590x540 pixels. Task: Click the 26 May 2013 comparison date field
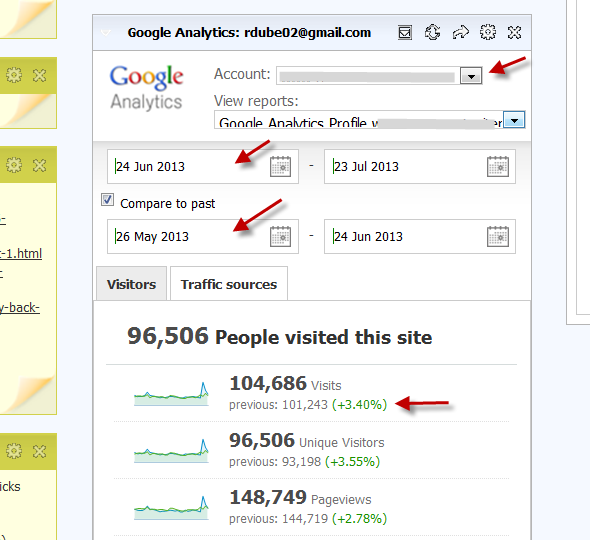pos(203,236)
